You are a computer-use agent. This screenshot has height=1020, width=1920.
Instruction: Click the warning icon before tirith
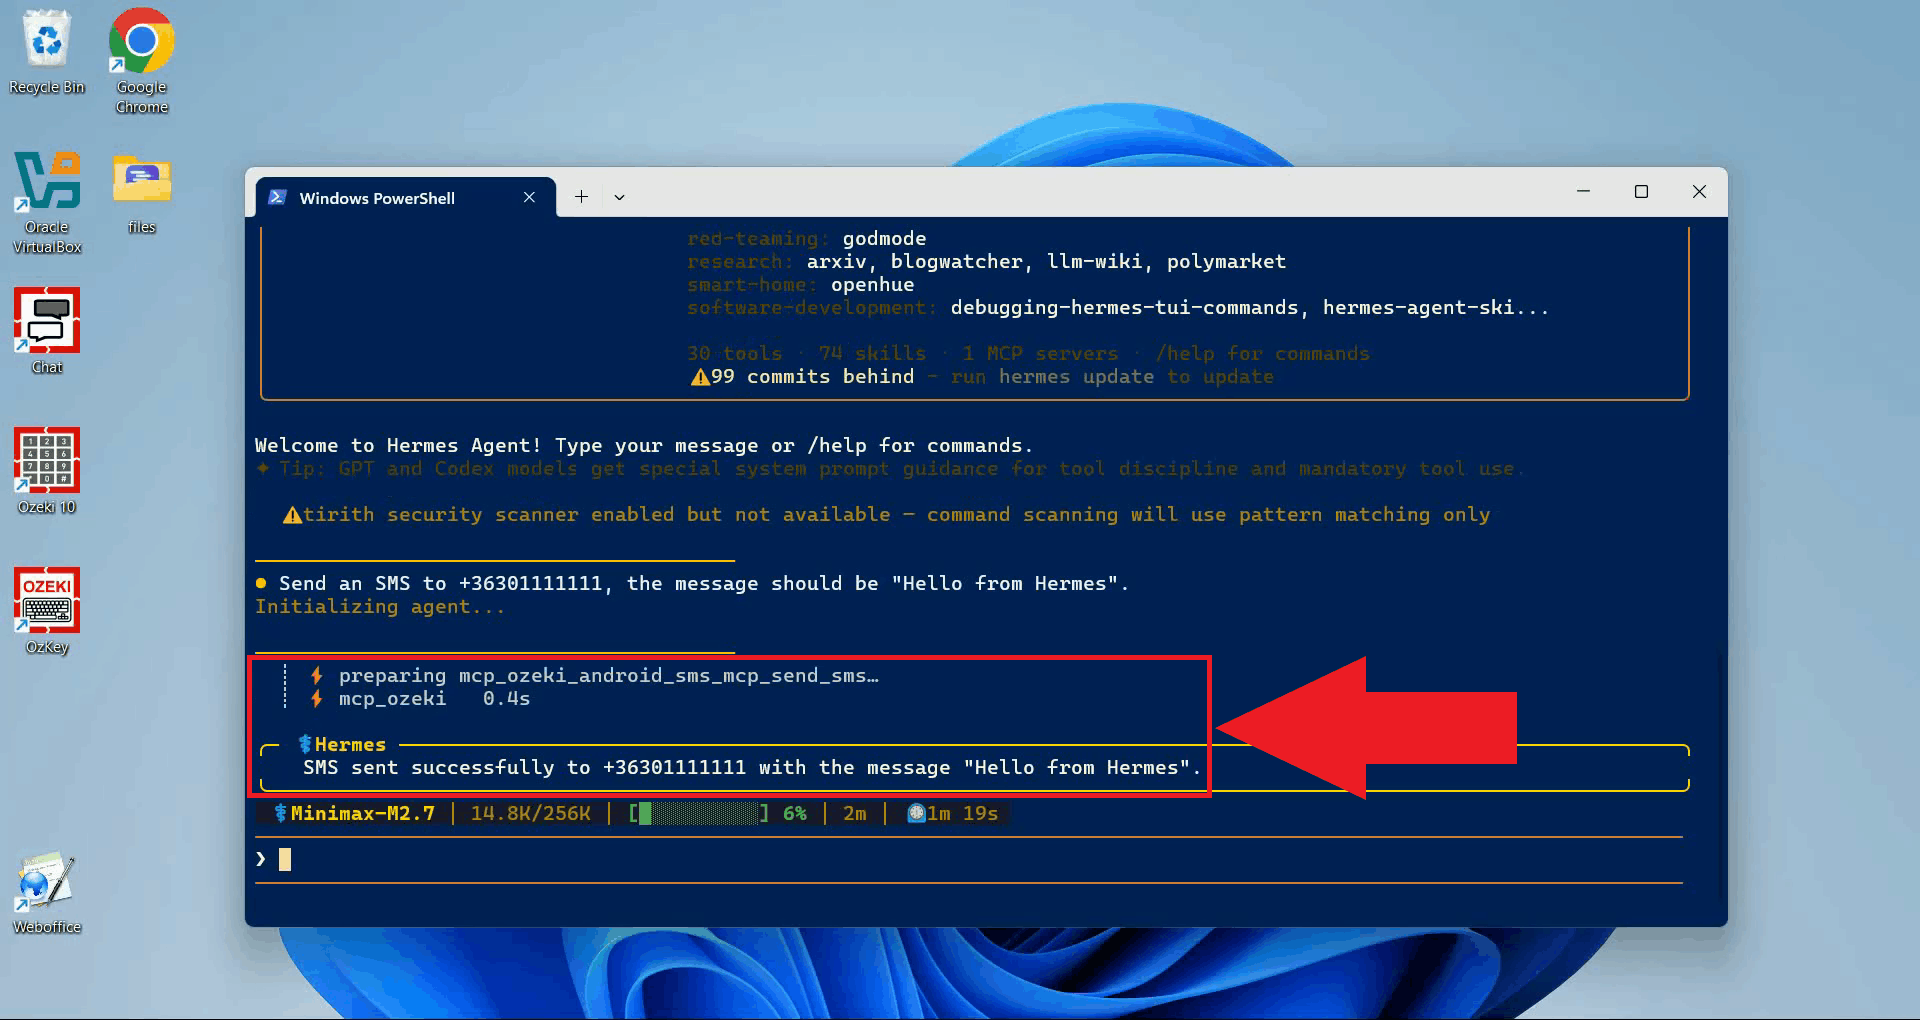[292, 515]
